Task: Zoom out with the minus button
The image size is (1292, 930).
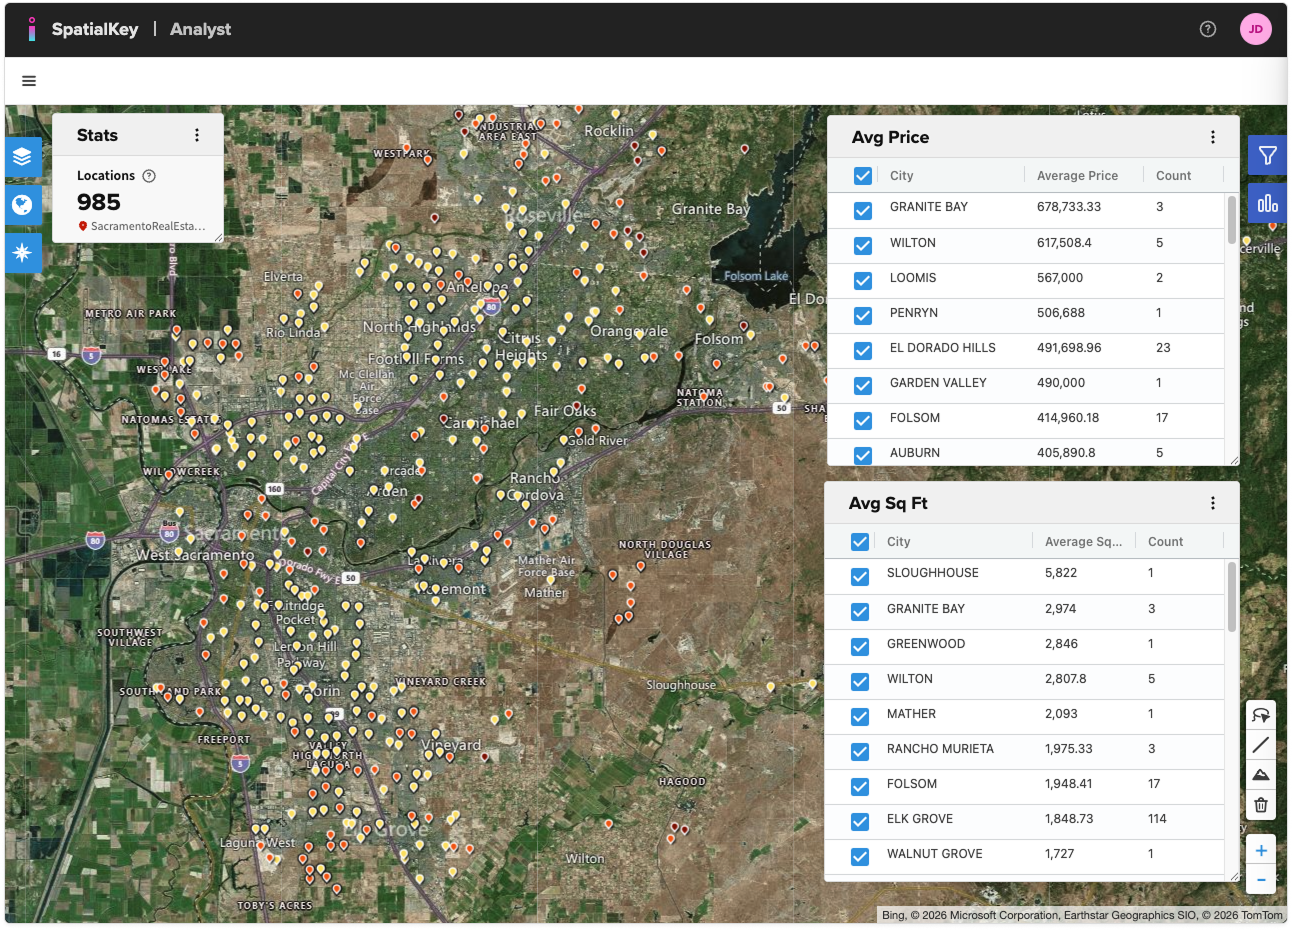Action: pyautogui.click(x=1261, y=880)
